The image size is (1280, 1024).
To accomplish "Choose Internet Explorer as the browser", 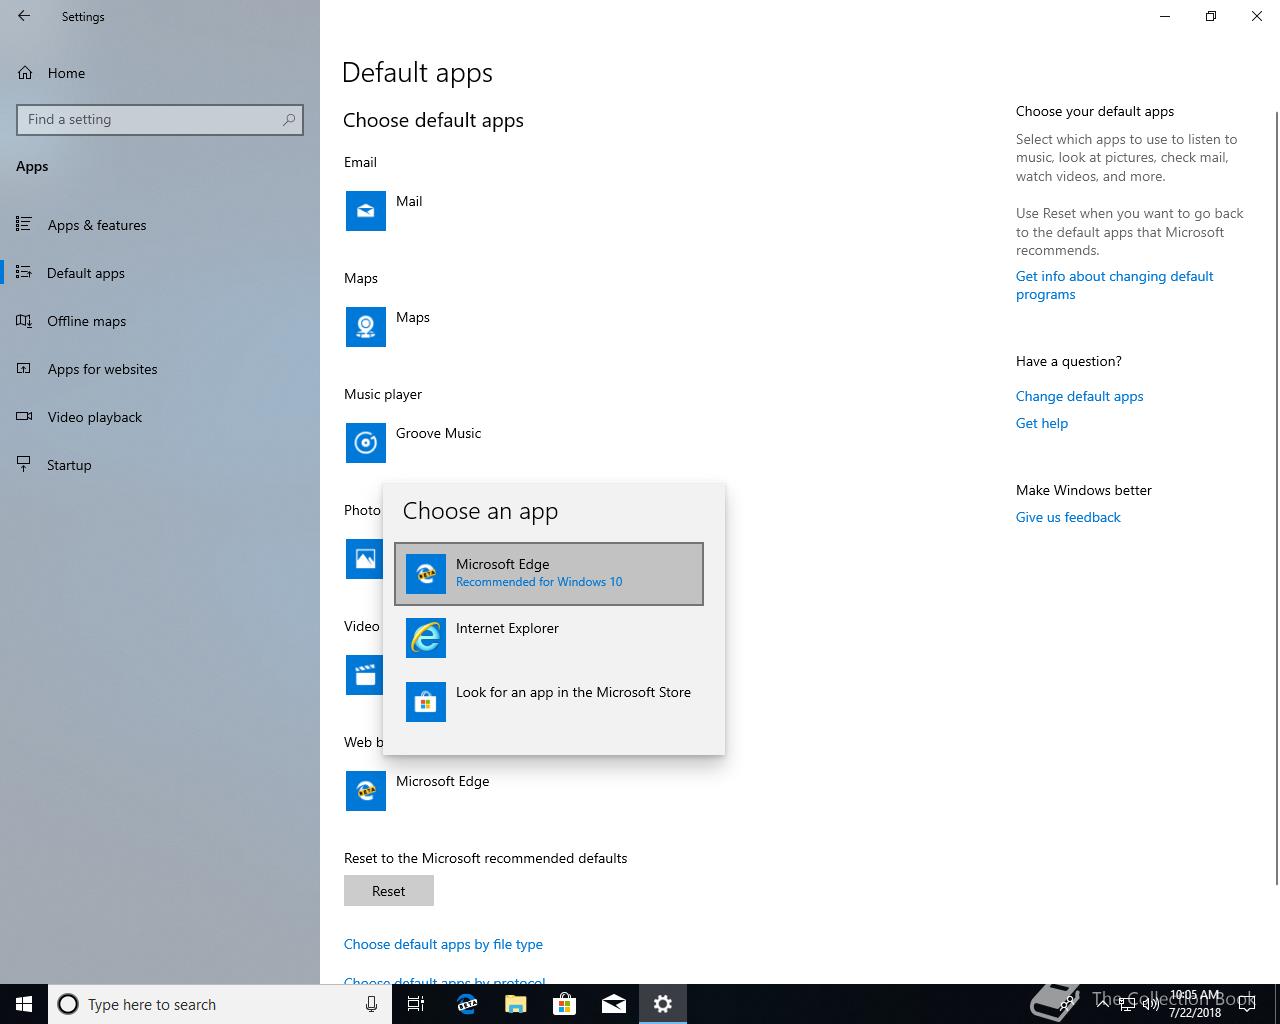I will (x=549, y=638).
